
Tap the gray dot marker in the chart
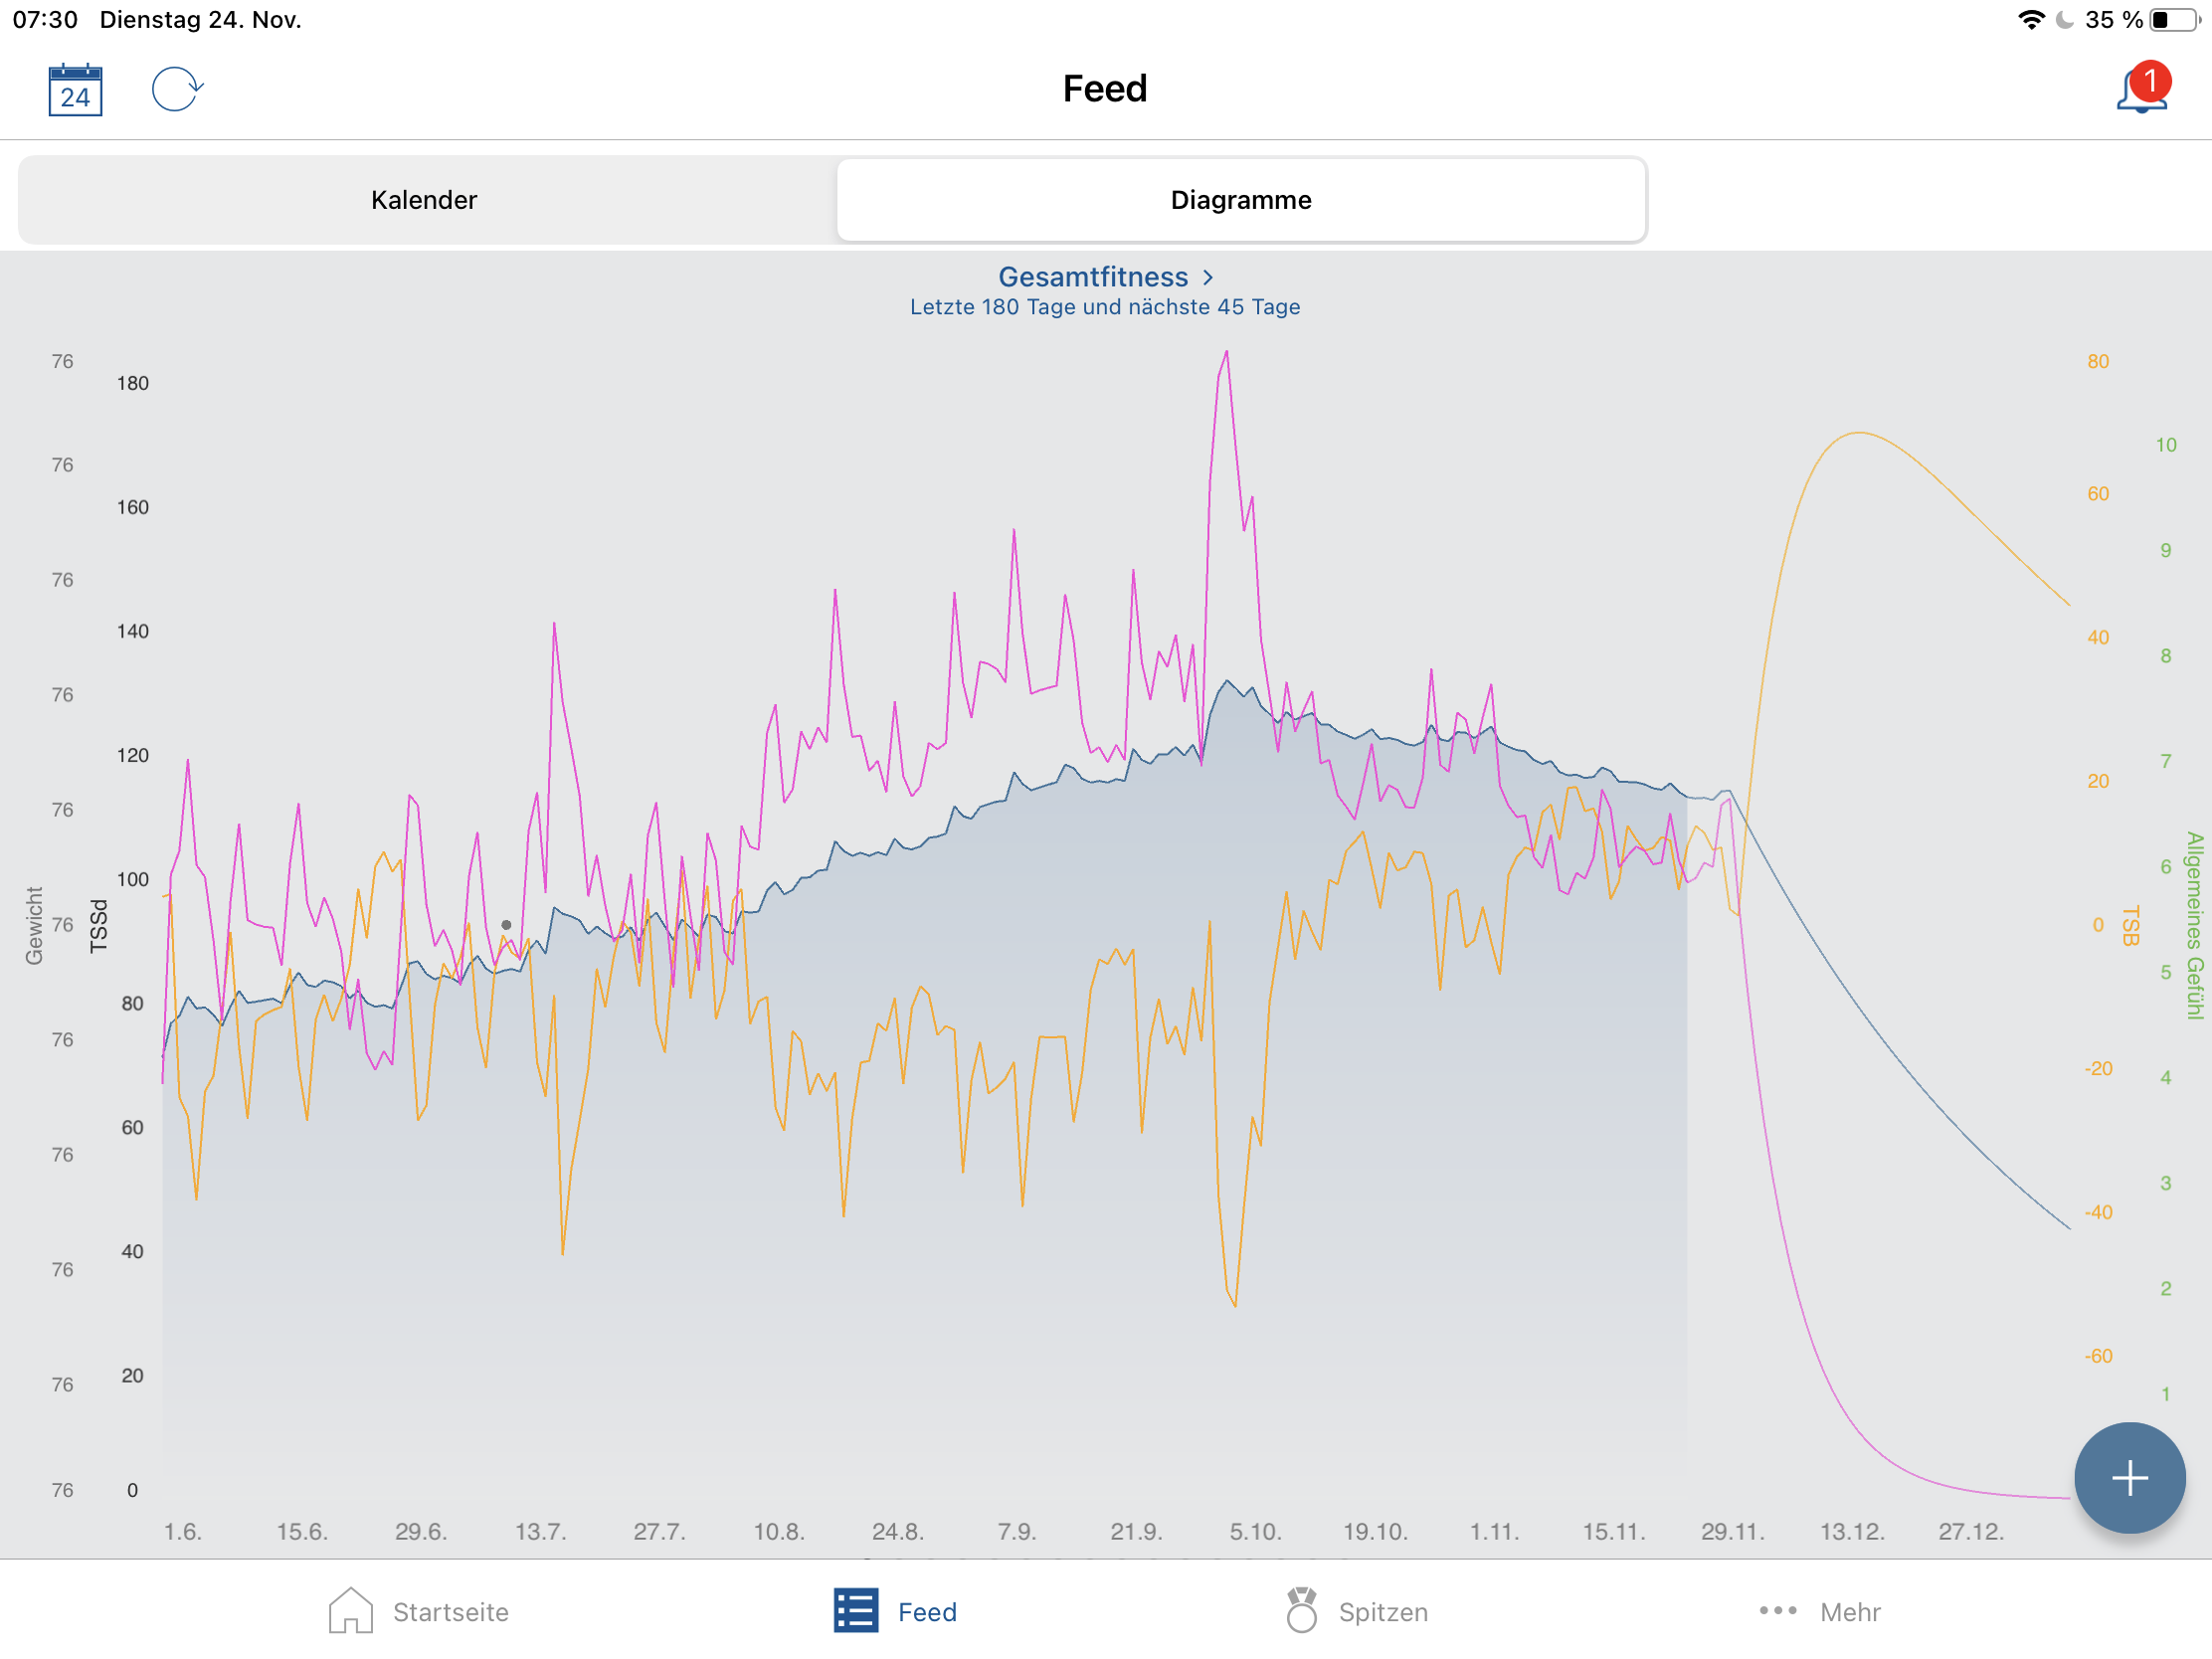click(x=506, y=925)
